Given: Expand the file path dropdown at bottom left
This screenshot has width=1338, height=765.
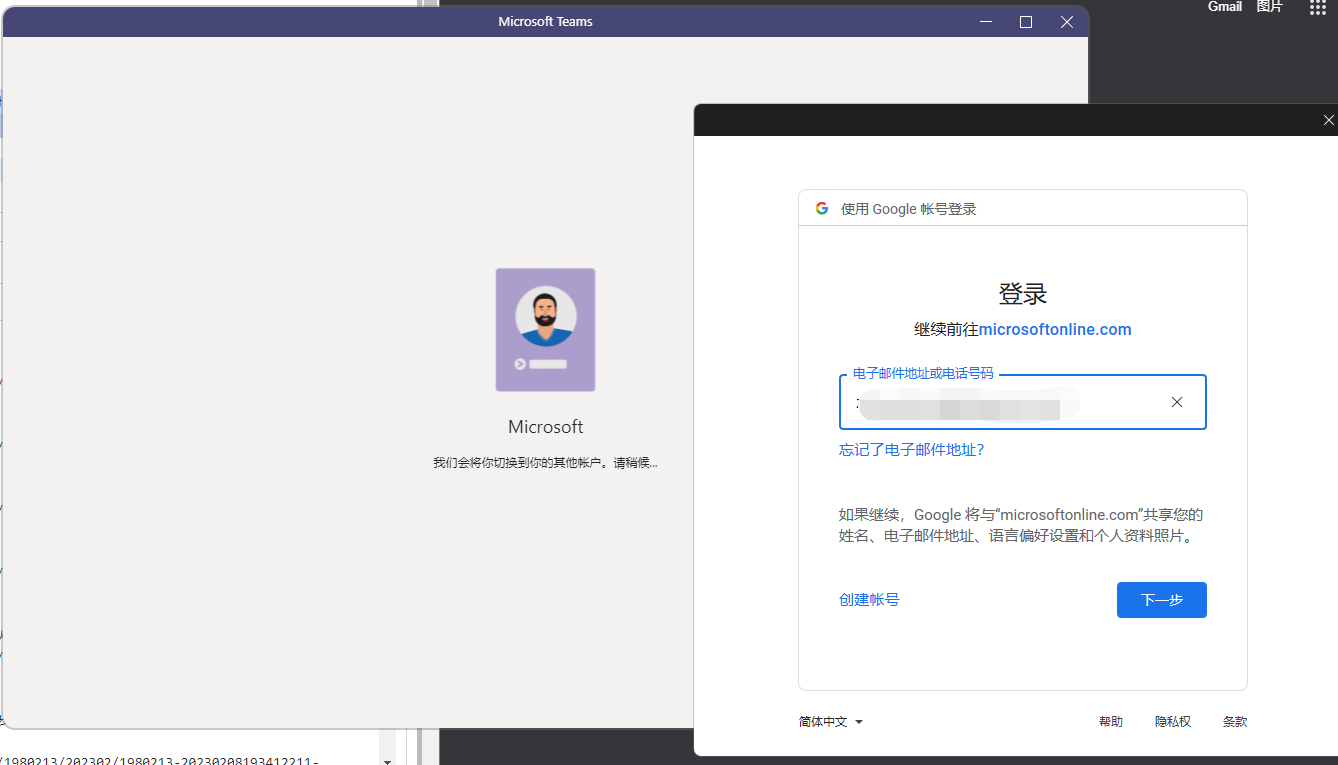Looking at the screenshot, I should (387, 758).
